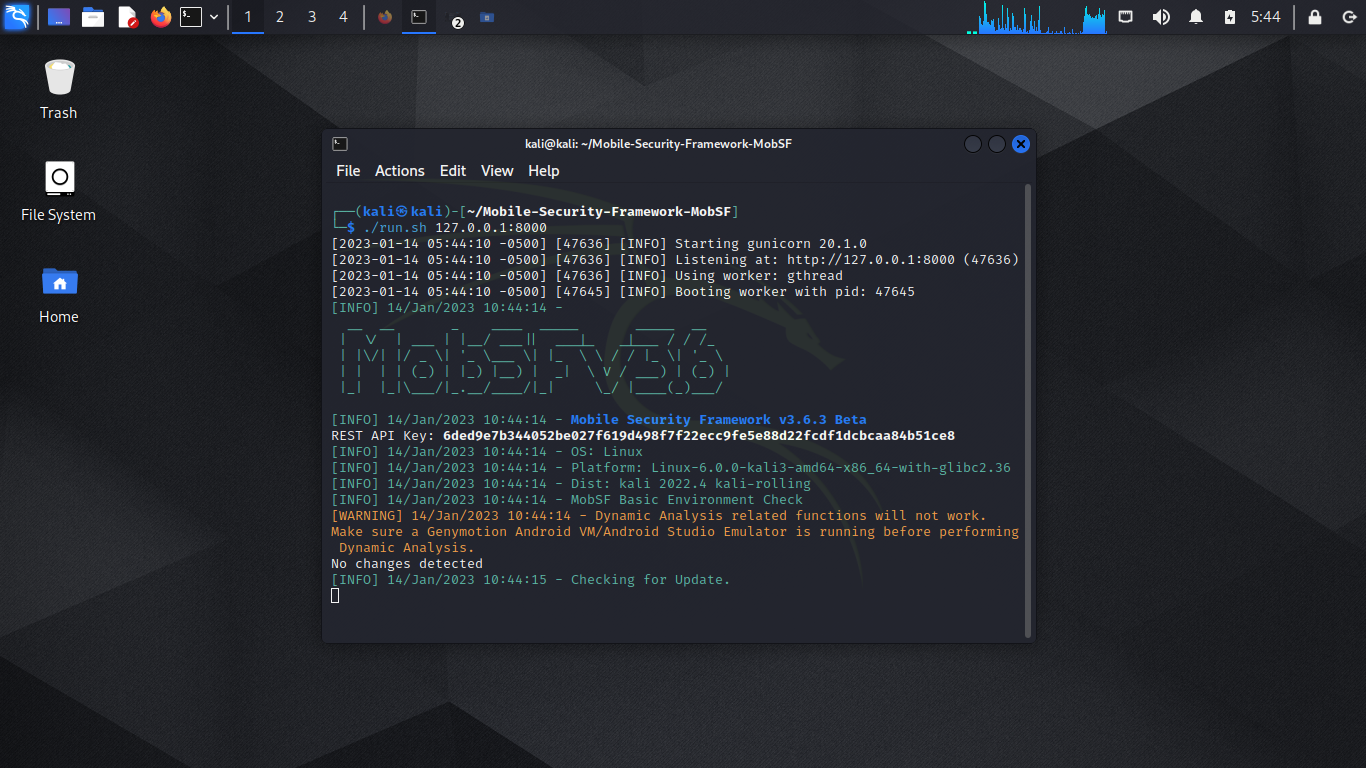The height and width of the screenshot is (768, 1366).
Task: Click the terminal cursor block
Action: point(335,595)
